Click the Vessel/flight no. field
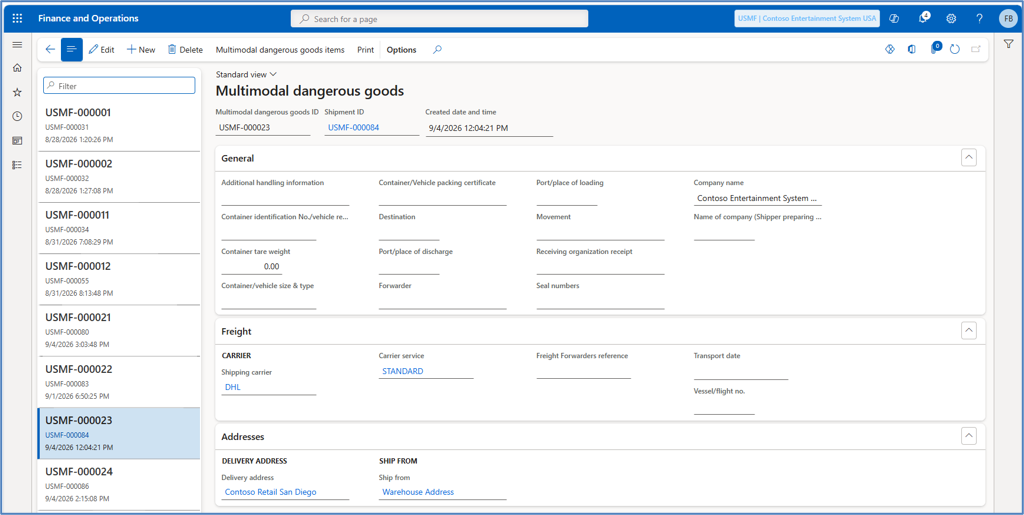1024x515 pixels. (724, 407)
